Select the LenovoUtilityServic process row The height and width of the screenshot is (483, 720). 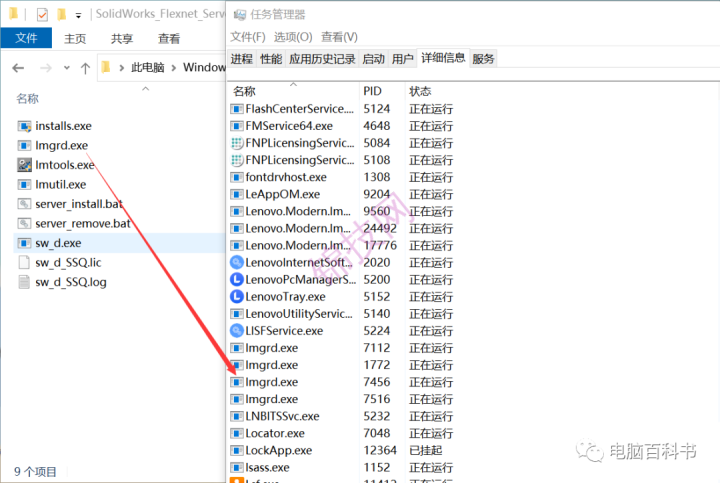tap(342, 314)
